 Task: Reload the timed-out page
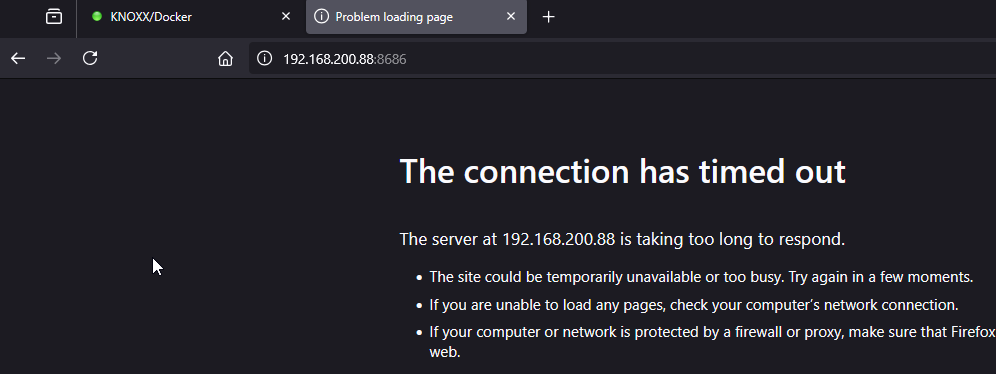pos(90,58)
